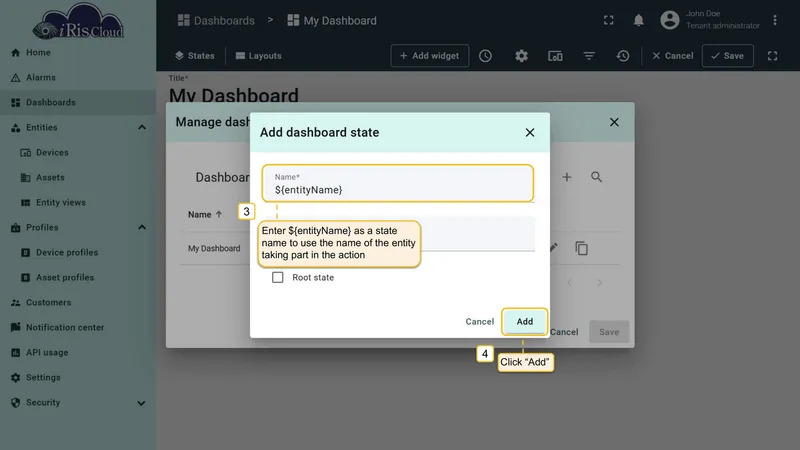Image resolution: width=800 pixels, height=450 pixels.
Task: Click the edit pencil for My Dashboard state
Action: tap(553, 248)
